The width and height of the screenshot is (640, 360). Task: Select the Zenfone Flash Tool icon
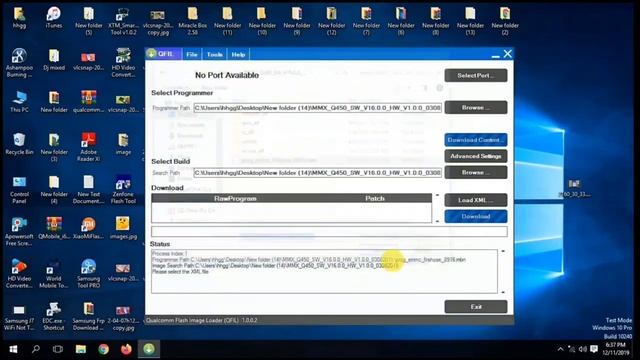(x=123, y=190)
